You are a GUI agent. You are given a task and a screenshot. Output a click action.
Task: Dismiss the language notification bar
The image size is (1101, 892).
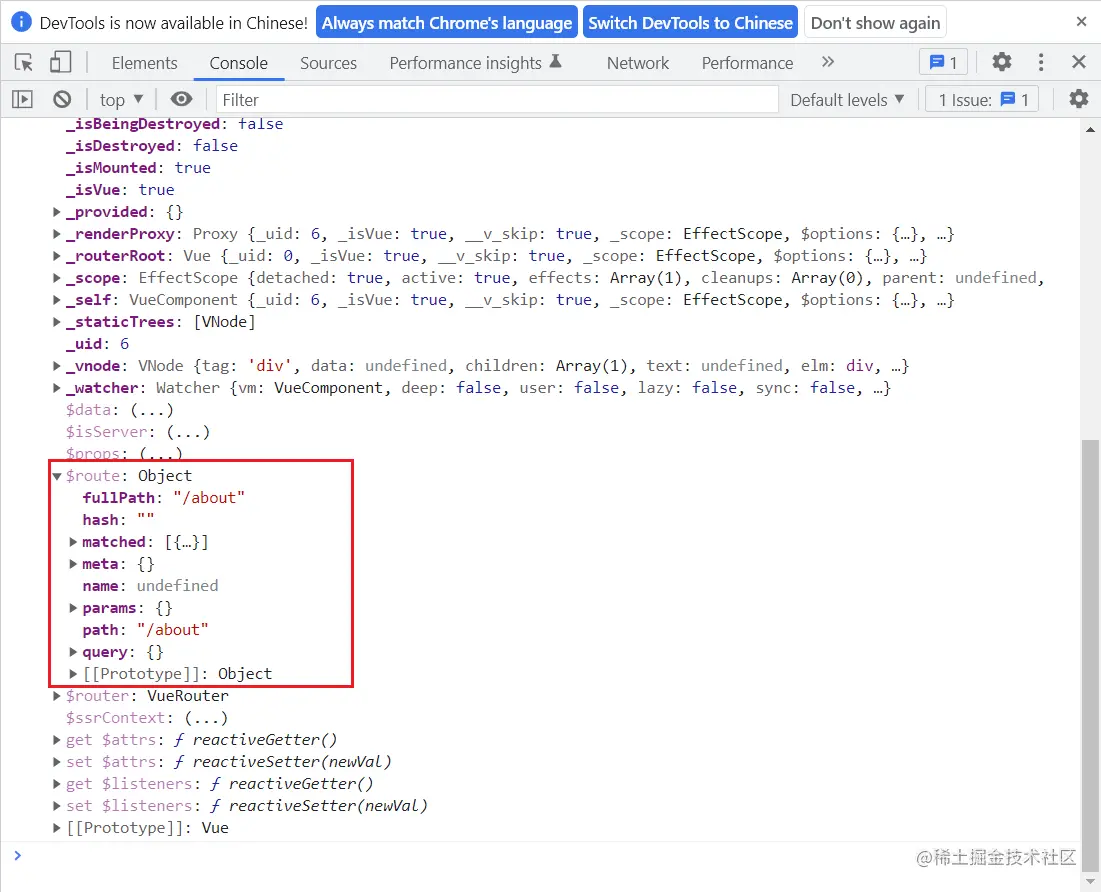pyautogui.click(x=1081, y=22)
